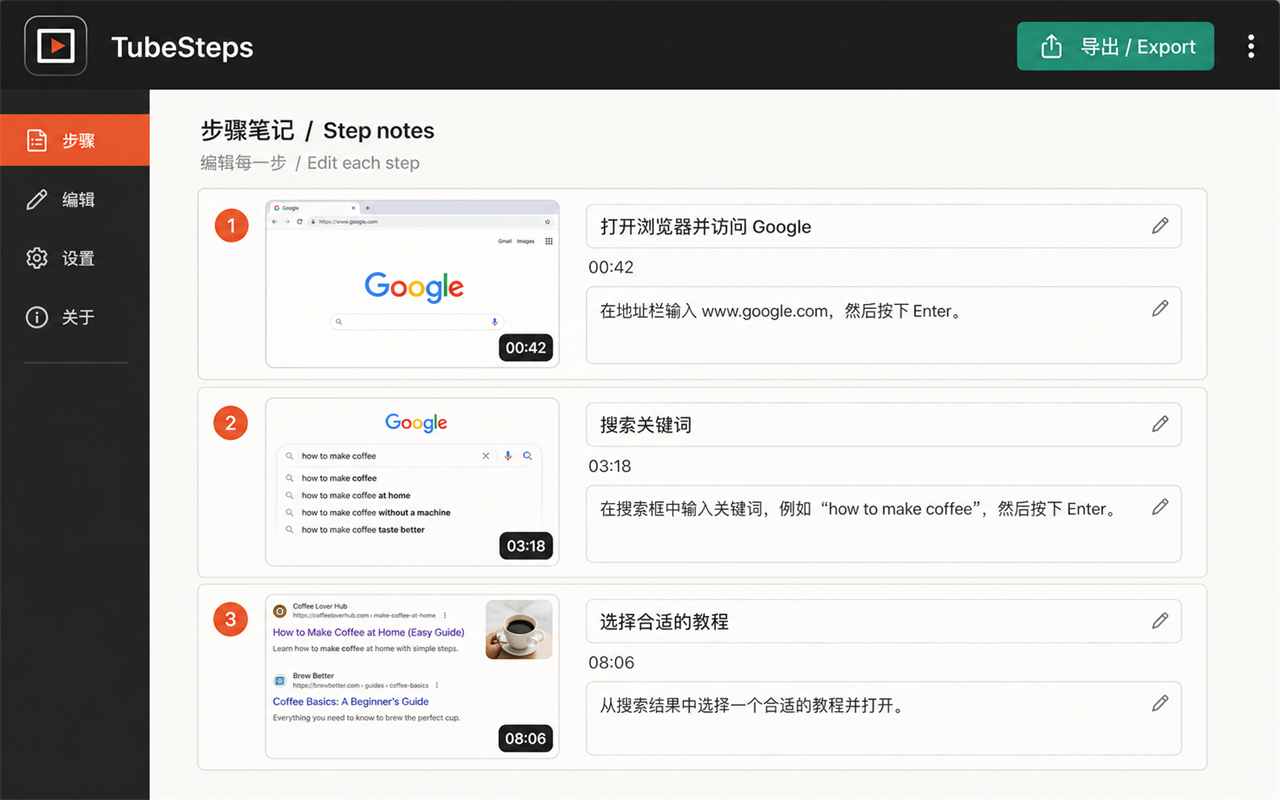Edit the how to make coffee description with the pencil icon

[x=1160, y=506]
